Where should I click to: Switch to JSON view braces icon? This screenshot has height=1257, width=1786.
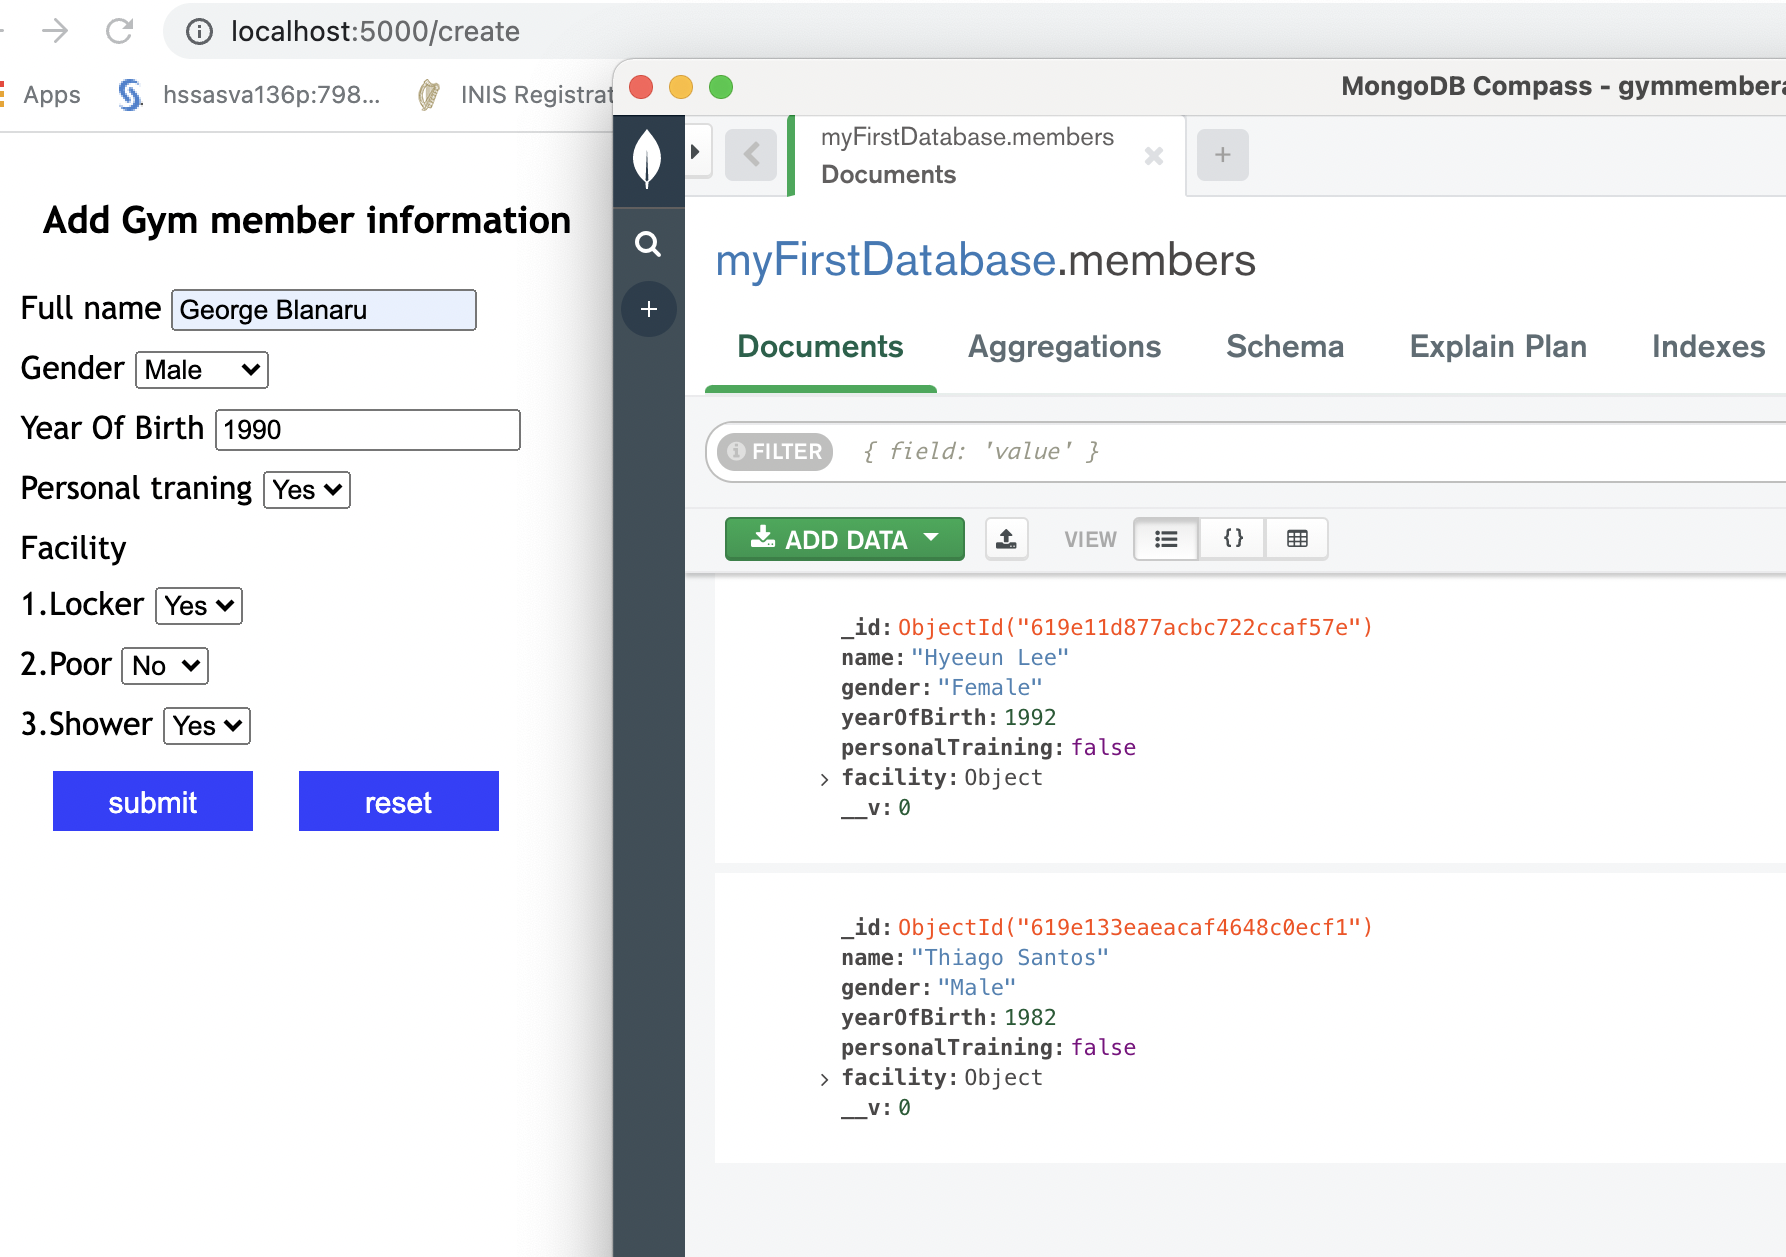pos(1232,539)
